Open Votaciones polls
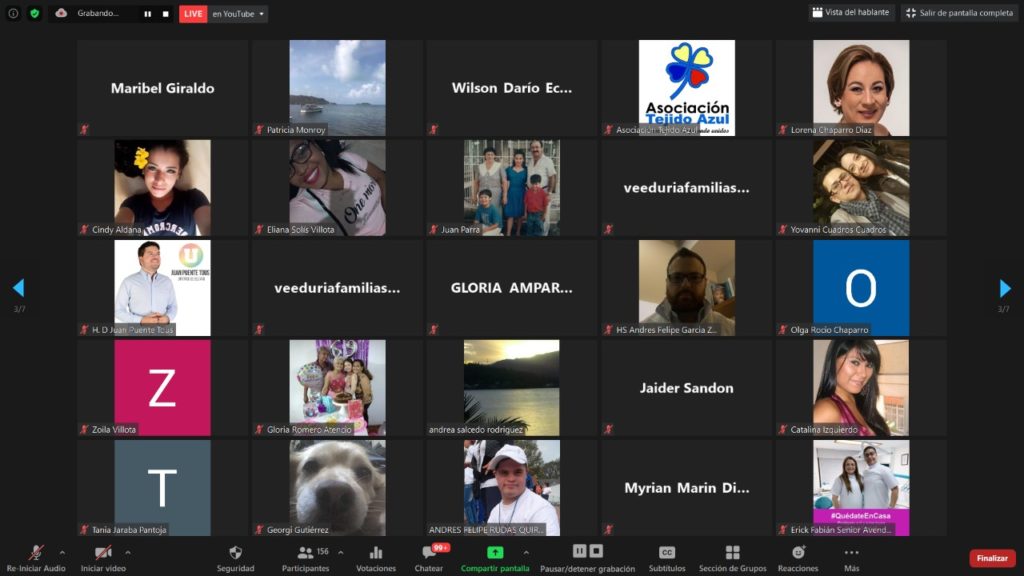Screen dimensions: 1024x576 pos(376,559)
